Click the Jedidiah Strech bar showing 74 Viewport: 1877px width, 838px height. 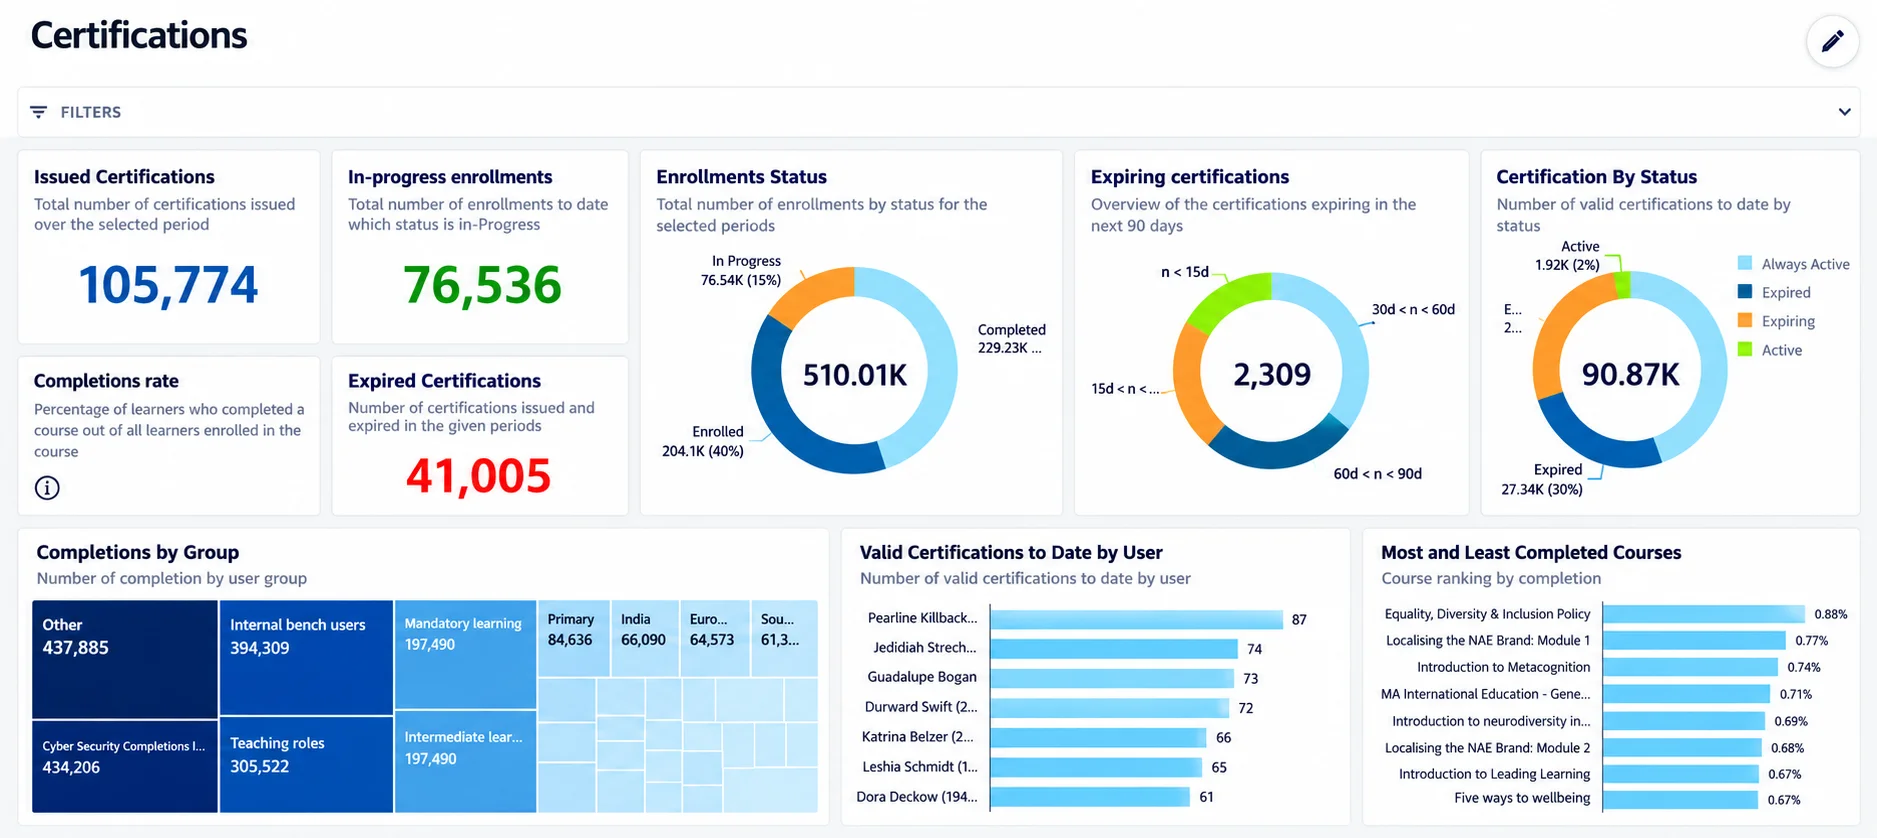[1114, 649]
